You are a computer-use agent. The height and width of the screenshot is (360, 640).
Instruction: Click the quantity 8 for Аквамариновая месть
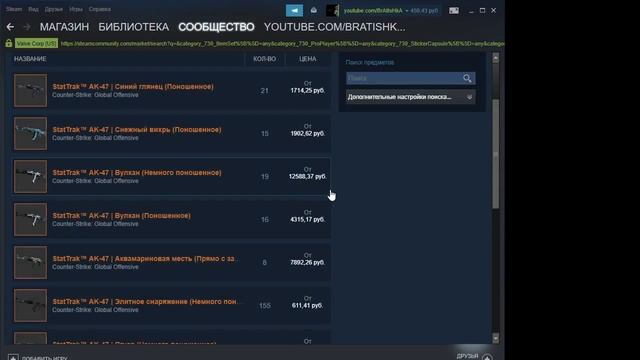point(264,262)
